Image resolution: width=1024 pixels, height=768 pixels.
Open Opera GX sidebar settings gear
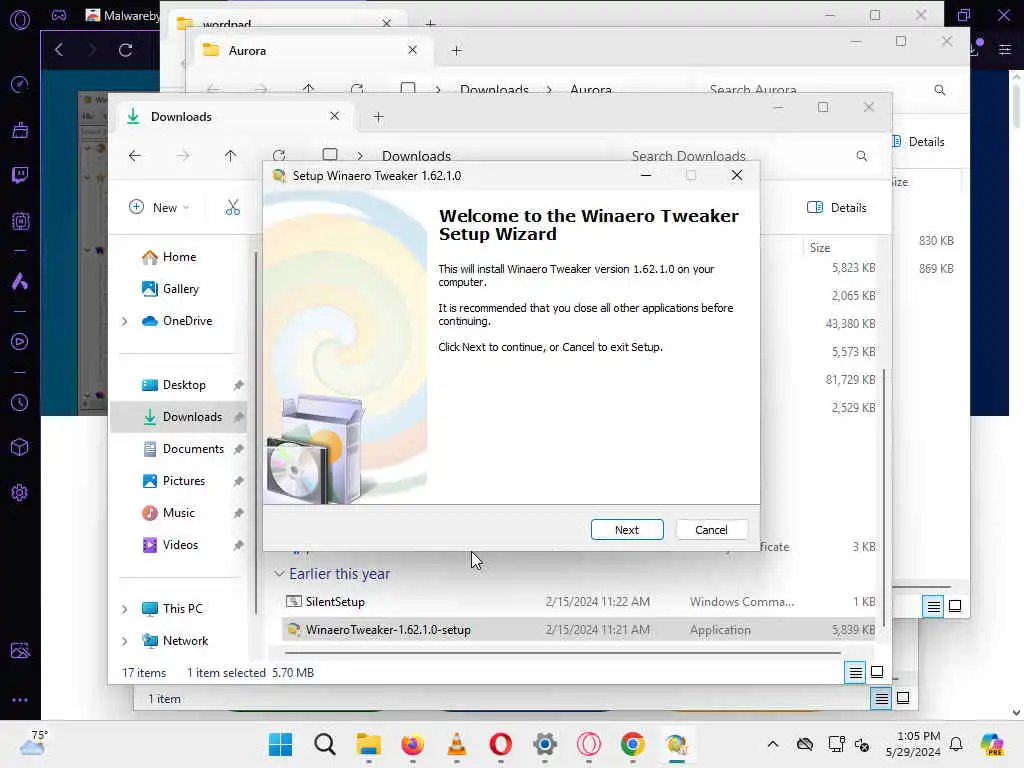tap(20, 492)
